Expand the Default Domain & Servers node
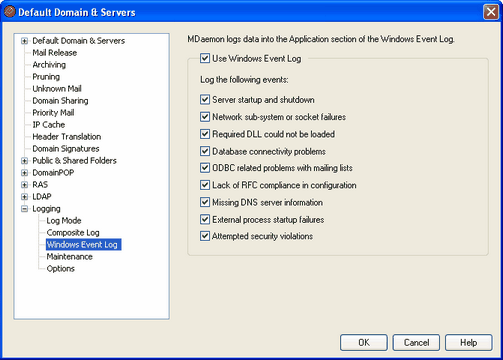Image resolution: width=503 pixels, height=360 pixels. 24,41
